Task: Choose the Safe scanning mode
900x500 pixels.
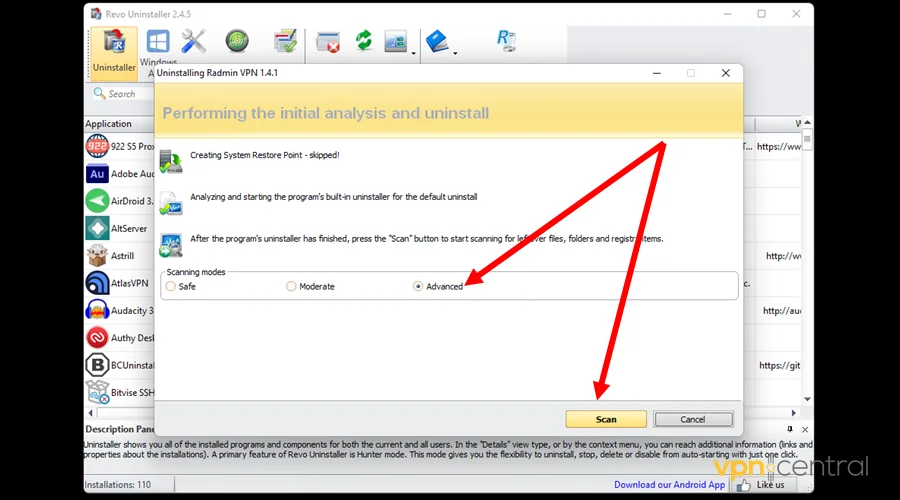Action: pyautogui.click(x=170, y=286)
